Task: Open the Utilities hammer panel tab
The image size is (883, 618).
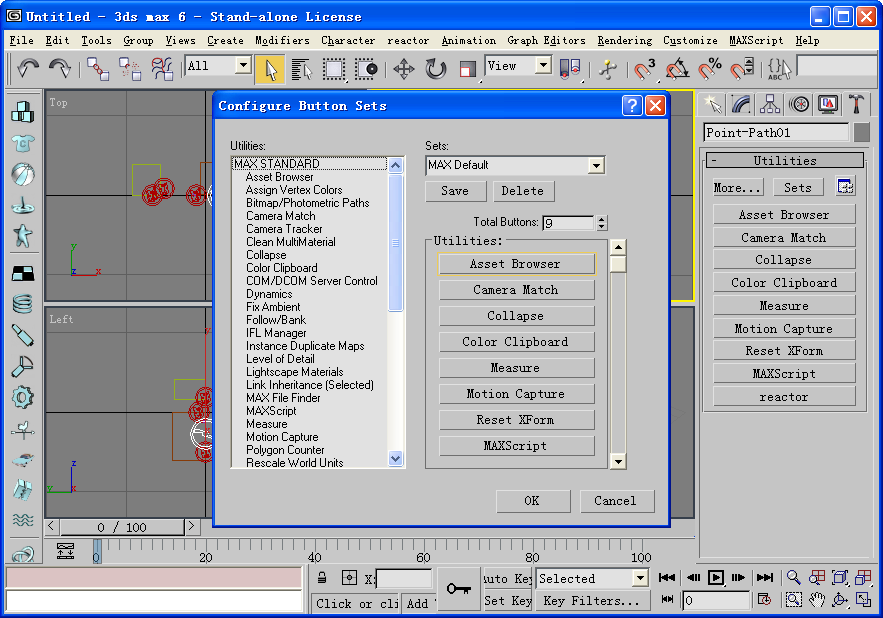Action: click(856, 104)
